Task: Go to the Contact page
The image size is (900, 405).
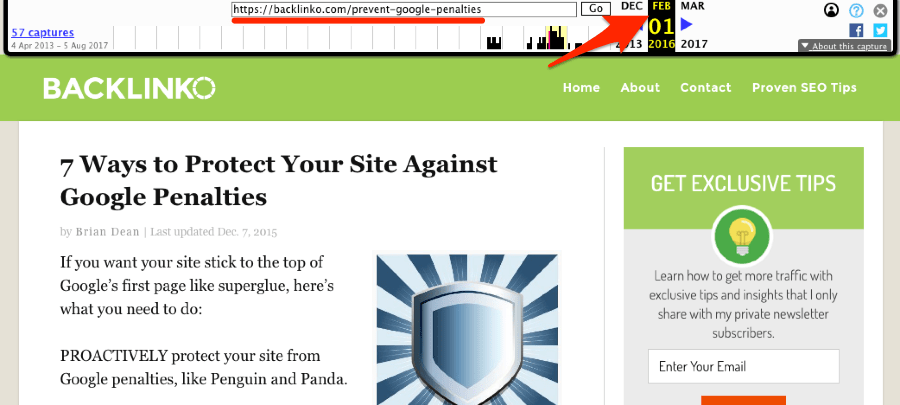Action: (x=705, y=88)
